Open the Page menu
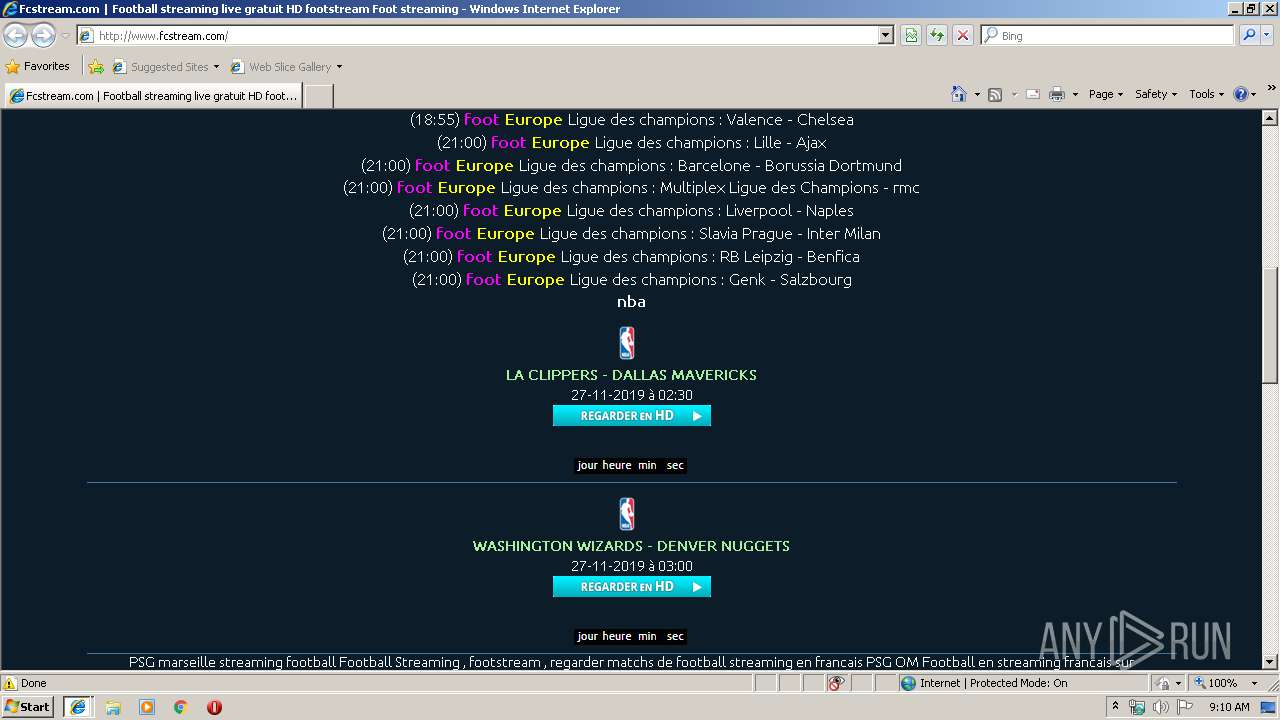This screenshot has height=720, width=1280. tap(1106, 94)
